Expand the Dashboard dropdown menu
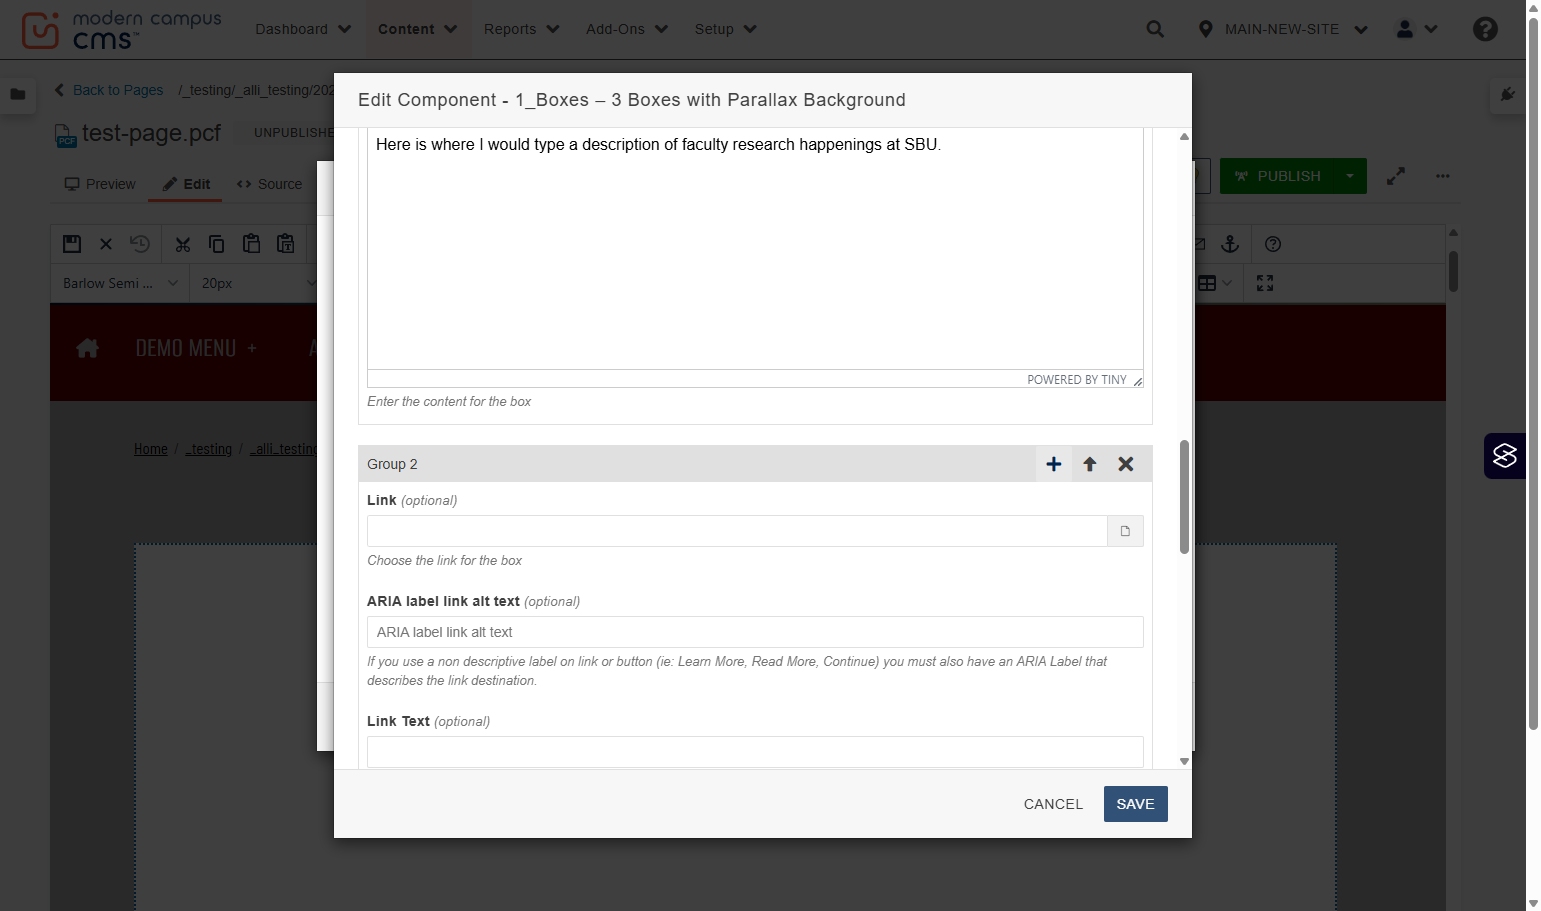 pyautogui.click(x=303, y=29)
